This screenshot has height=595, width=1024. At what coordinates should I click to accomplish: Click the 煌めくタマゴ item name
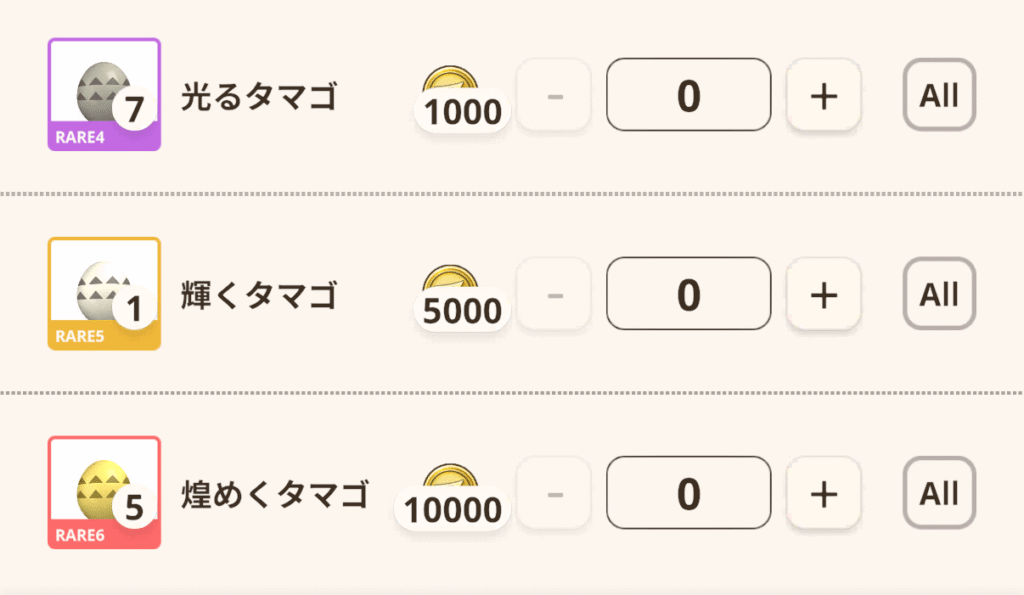point(275,494)
